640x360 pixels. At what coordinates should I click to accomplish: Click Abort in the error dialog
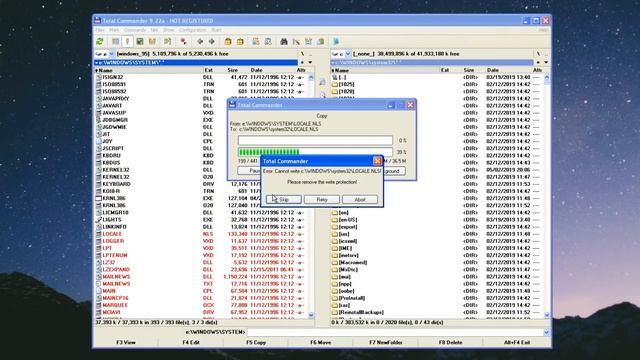(x=360, y=200)
